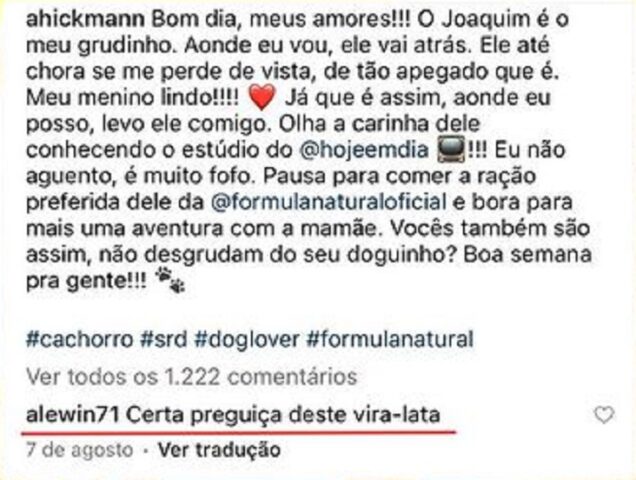This screenshot has width=636, height=480.
Task: Like the alewin71 comment with heart icon
Action: point(604,415)
